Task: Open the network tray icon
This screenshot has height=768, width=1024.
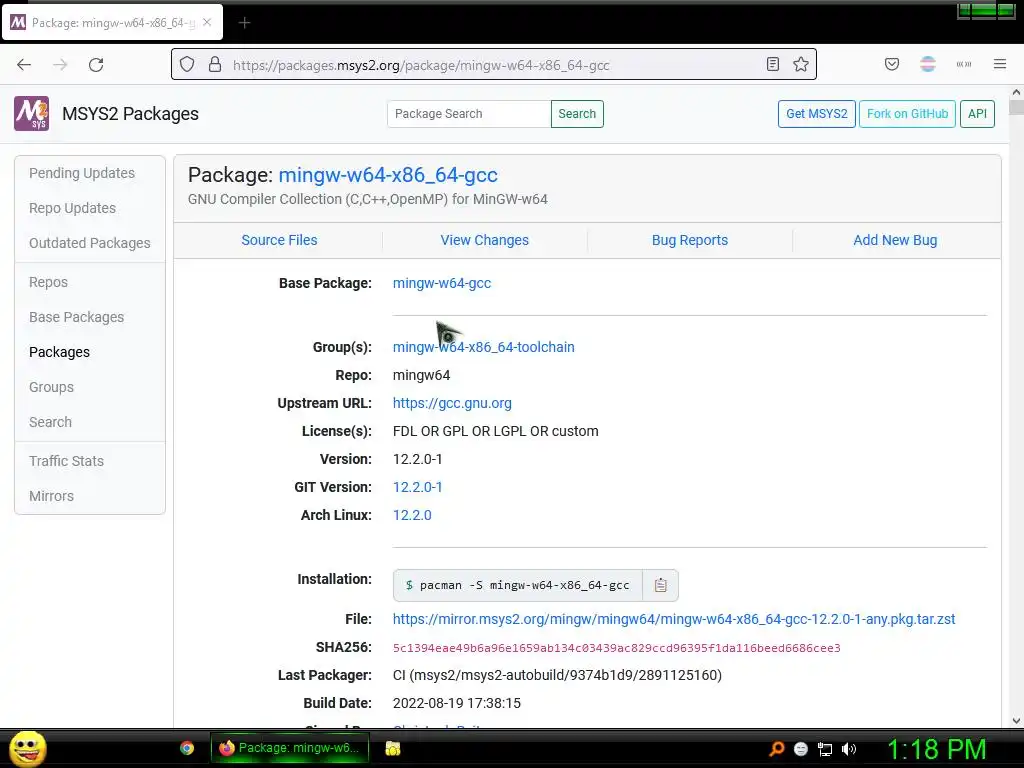Action: [825, 749]
